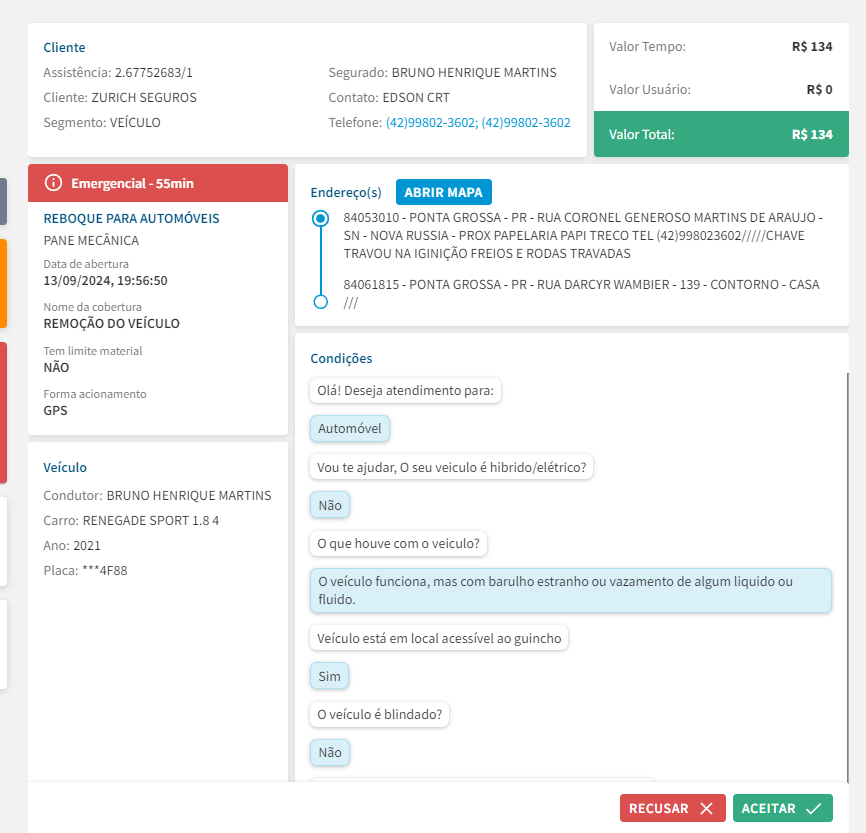This screenshot has width=866, height=833.
Task: Select the hollow destination address marker
Action: (320, 301)
